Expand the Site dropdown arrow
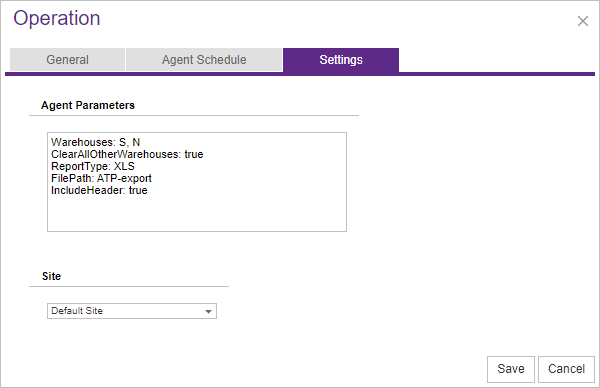 point(208,311)
